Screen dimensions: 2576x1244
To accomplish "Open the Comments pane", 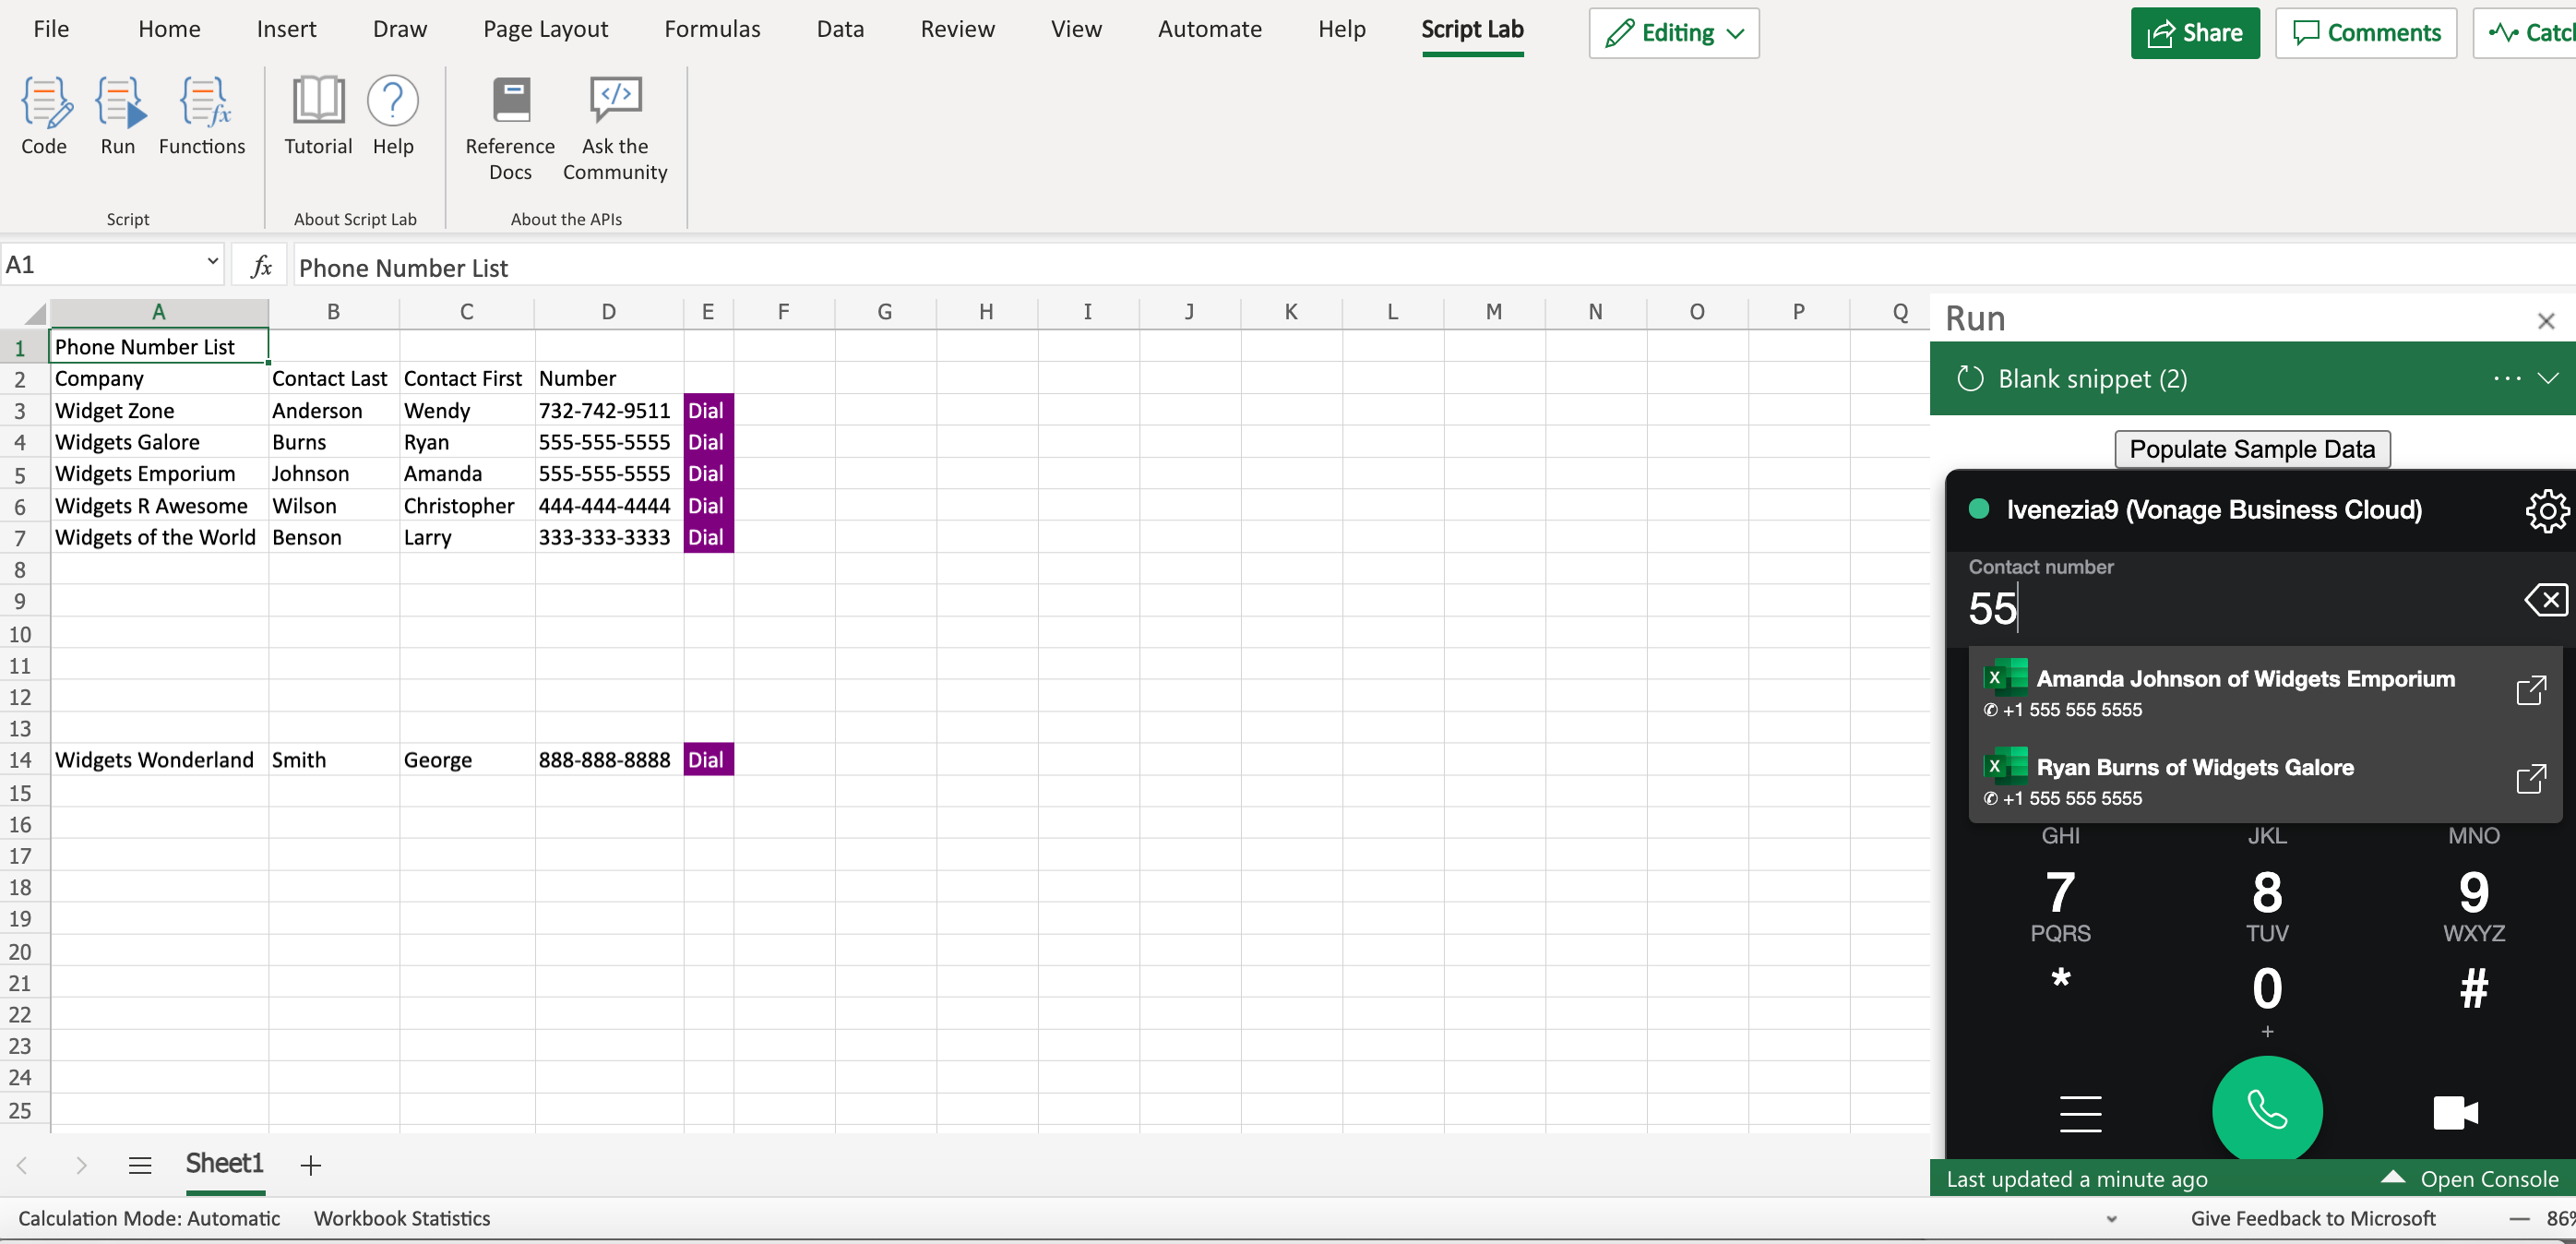I will pos(2365,33).
